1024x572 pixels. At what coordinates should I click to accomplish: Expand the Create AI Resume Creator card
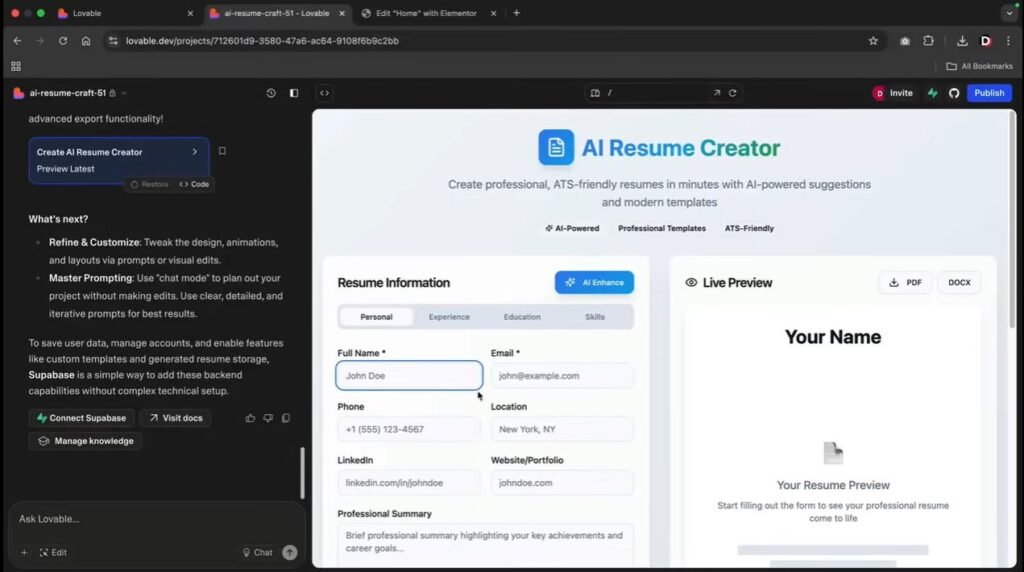tap(195, 151)
